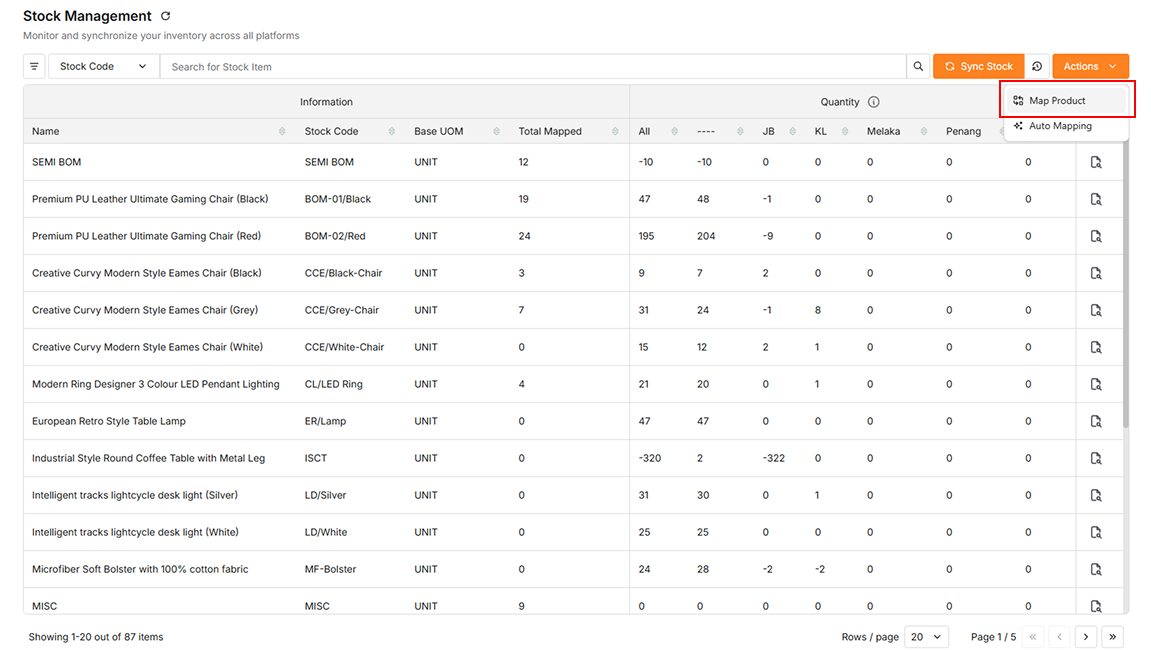Click the Sync Stock button
Image resolution: width=1151 pixels, height=650 pixels.
(978, 66)
